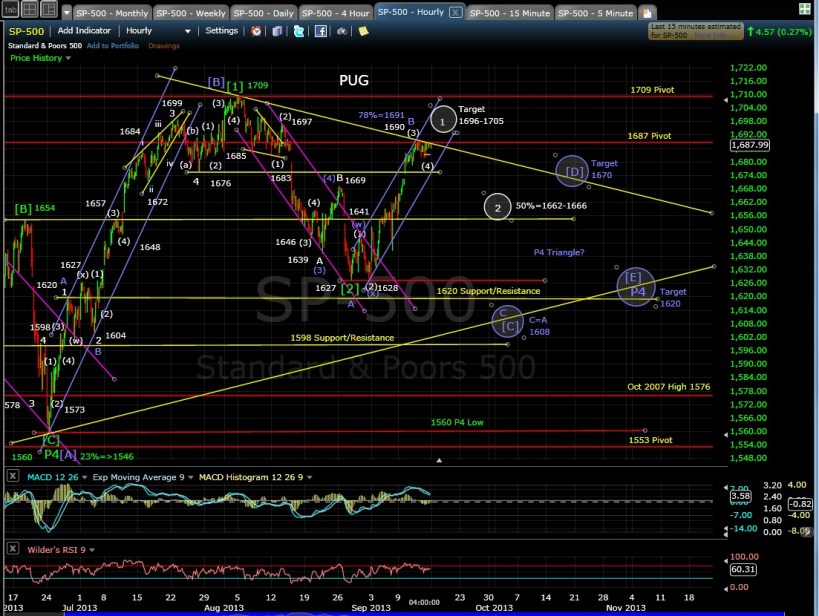Viewport: 819px width, 616px height.
Task: Close the SP-500 - Hourly tab
Action: 455,12
